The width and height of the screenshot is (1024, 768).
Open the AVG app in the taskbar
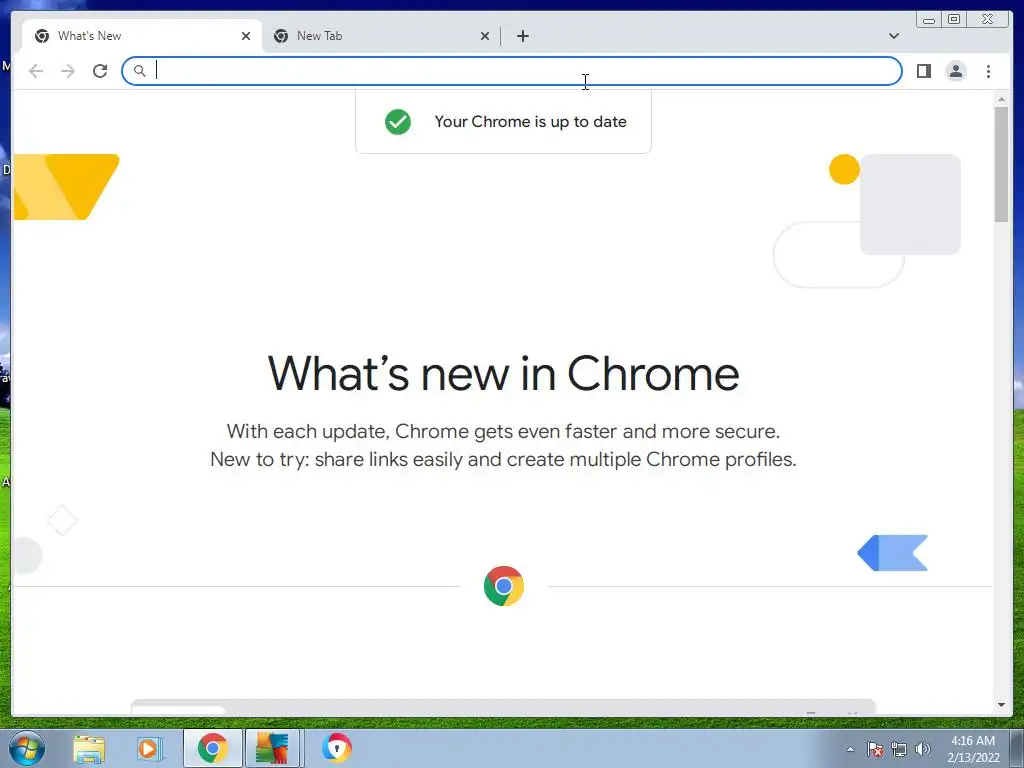point(272,748)
